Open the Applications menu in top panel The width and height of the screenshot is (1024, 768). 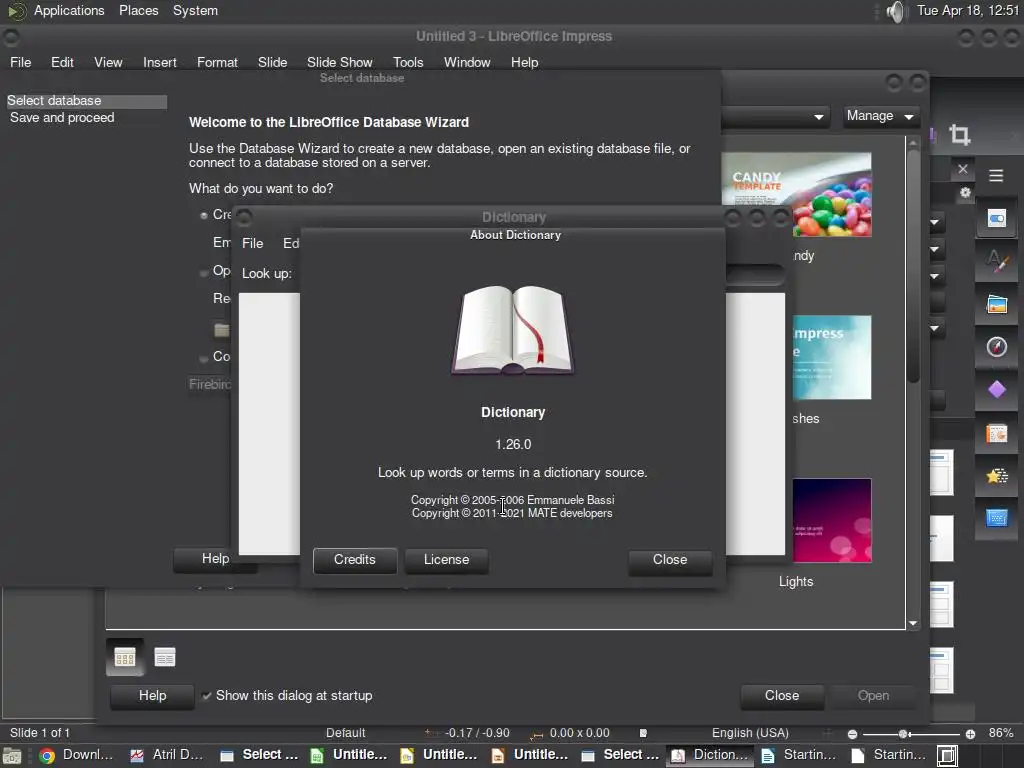(x=69, y=10)
